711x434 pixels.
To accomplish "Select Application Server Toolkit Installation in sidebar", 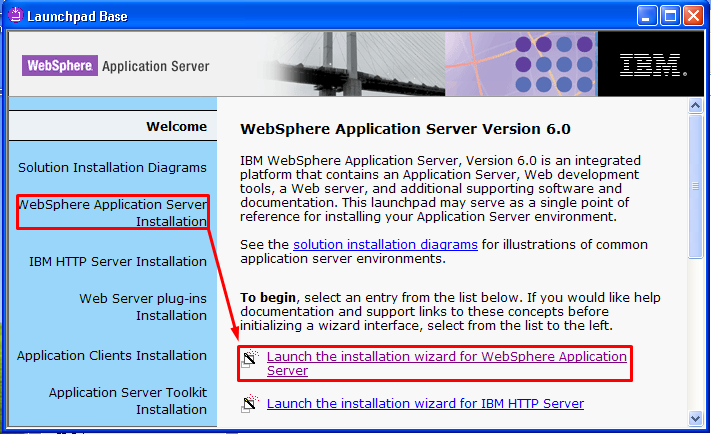I will (128, 400).
